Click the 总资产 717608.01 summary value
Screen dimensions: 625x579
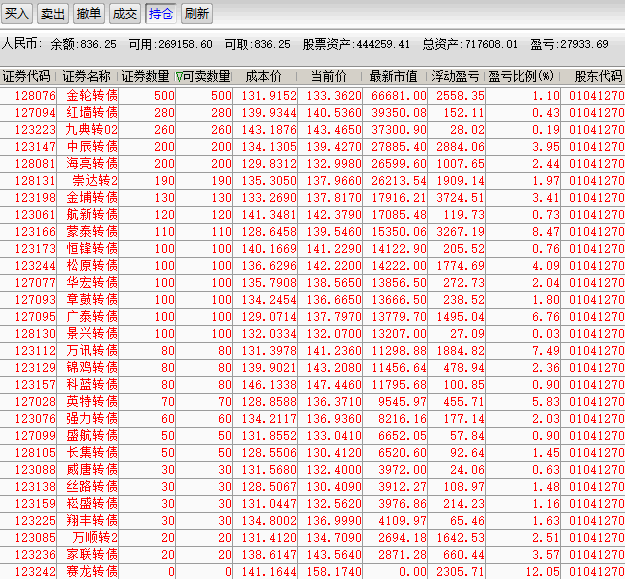click(x=470, y=44)
